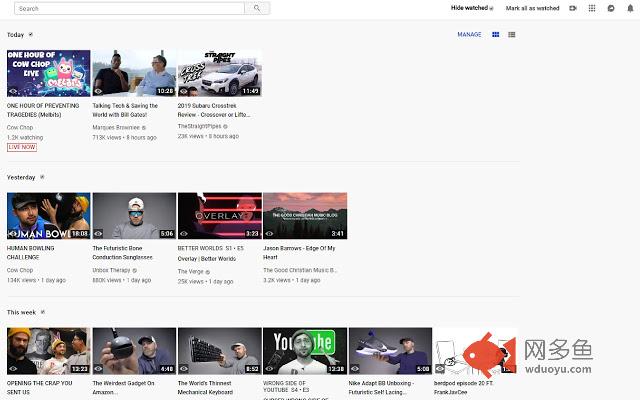Screen dimensions: 640x400
Task: Open the Weirdest Gadget On Amazon thumbnail
Action: [134, 351]
